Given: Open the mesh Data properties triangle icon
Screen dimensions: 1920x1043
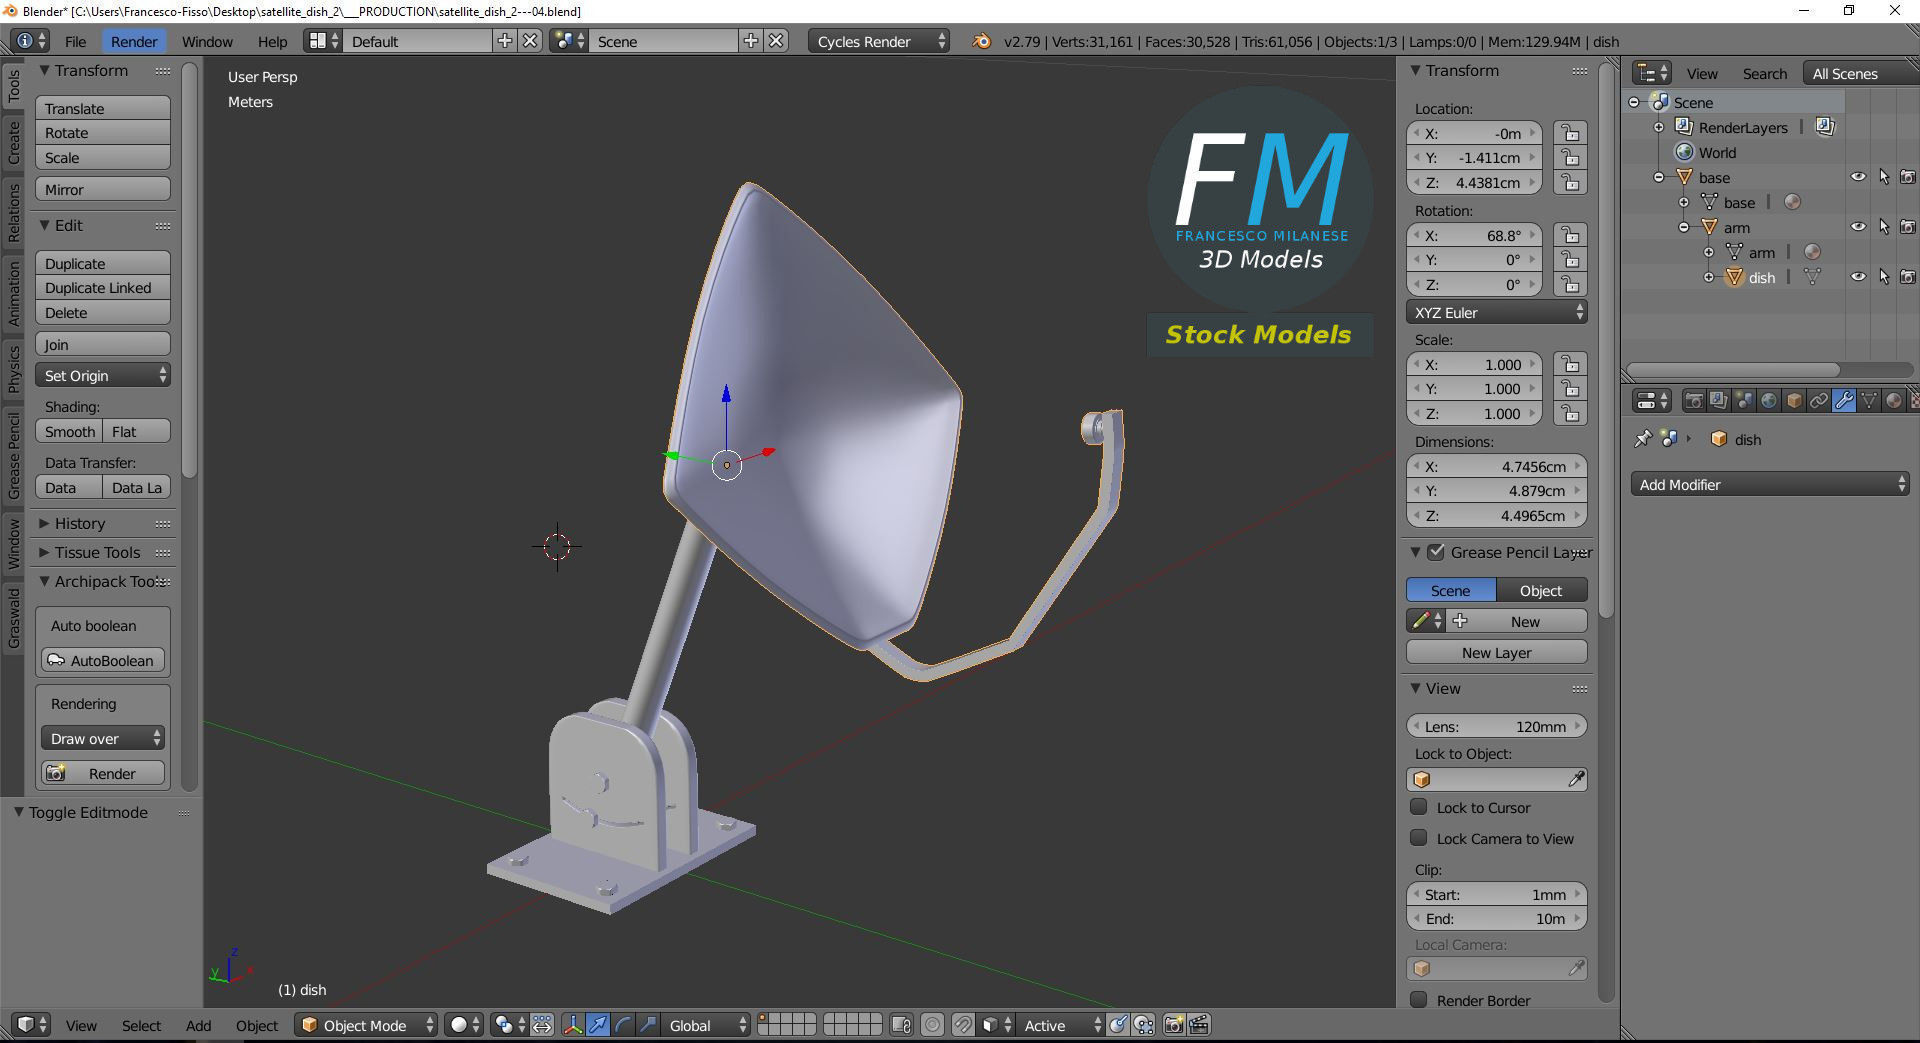Looking at the screenshot, I should pyautogui.click(x=1868, y=401).
